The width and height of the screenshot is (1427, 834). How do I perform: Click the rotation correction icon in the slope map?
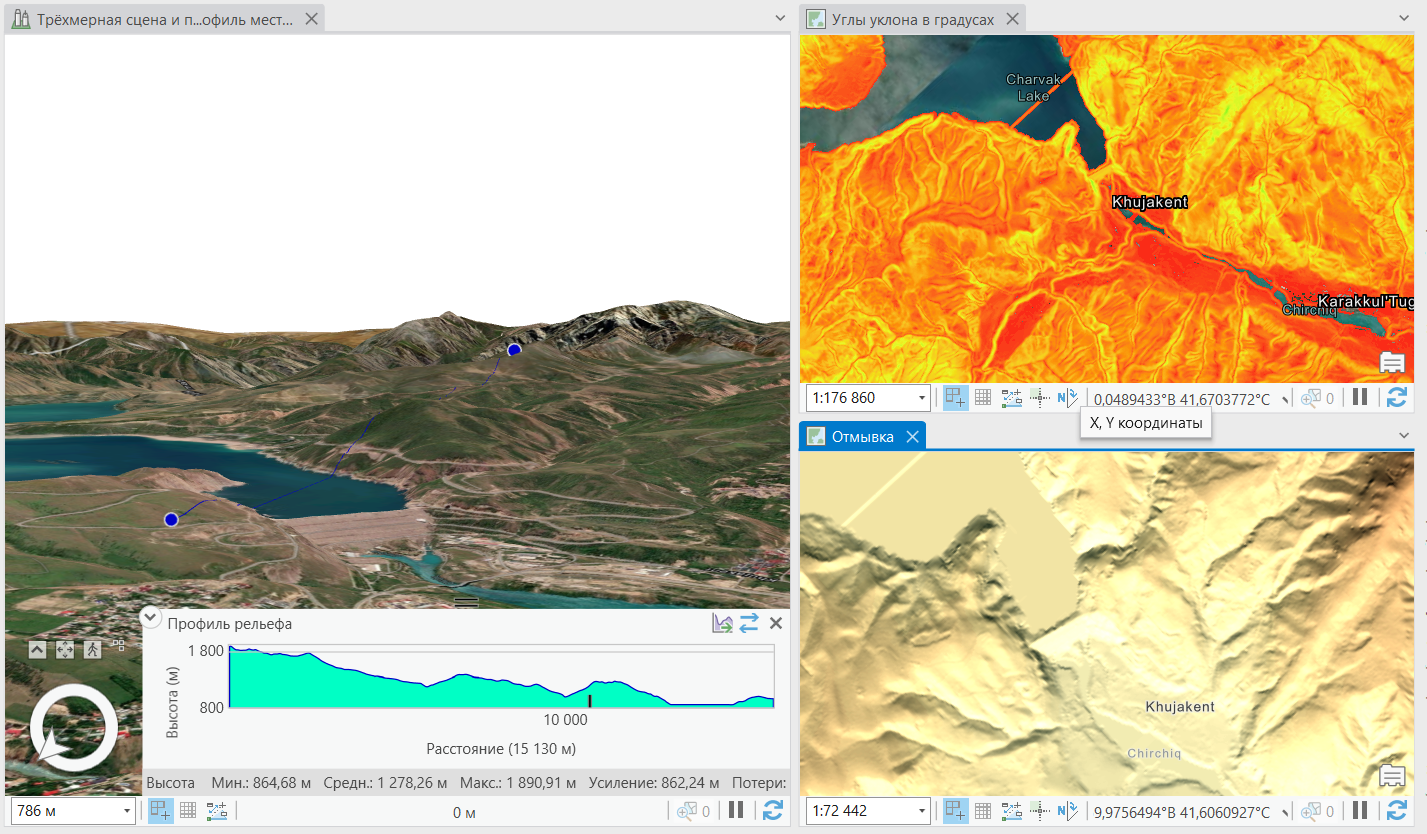(x=1067, y=398)
